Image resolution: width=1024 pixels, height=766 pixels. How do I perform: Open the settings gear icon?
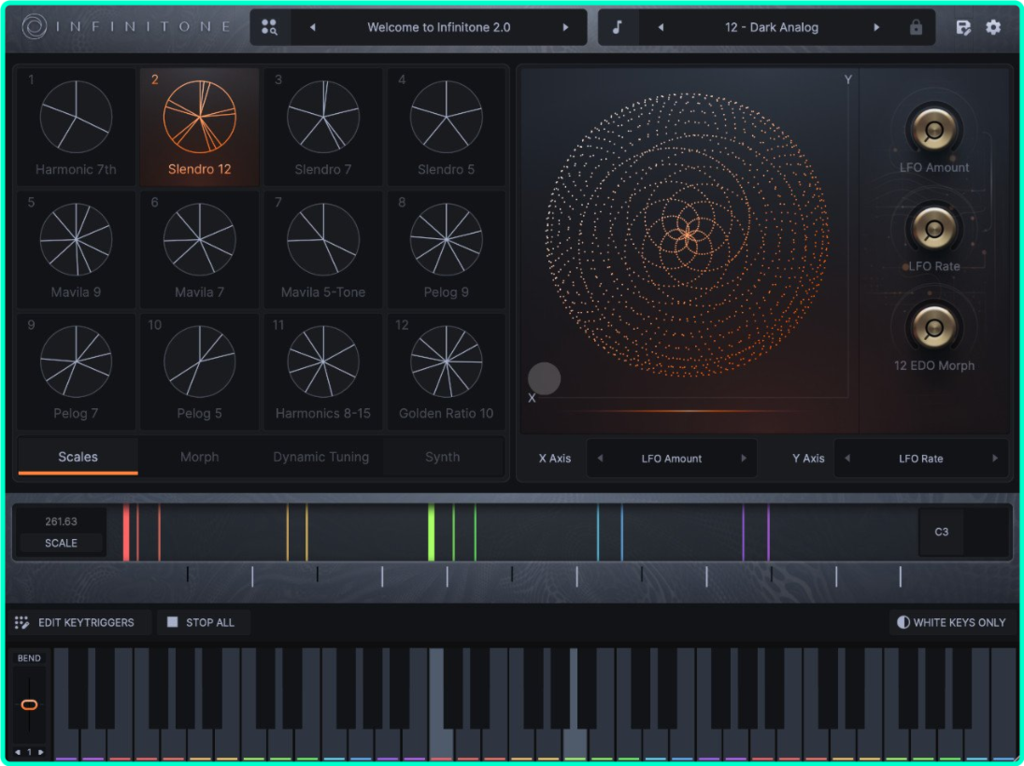point(993,27)
